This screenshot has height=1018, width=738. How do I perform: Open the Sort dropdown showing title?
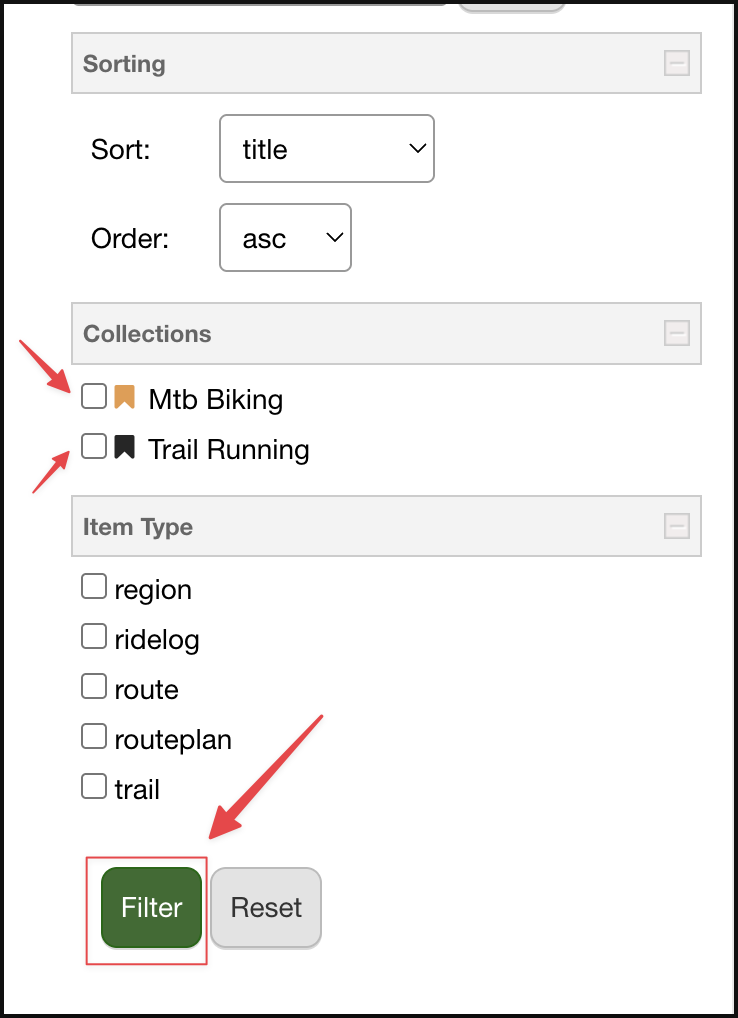(326, 149)
